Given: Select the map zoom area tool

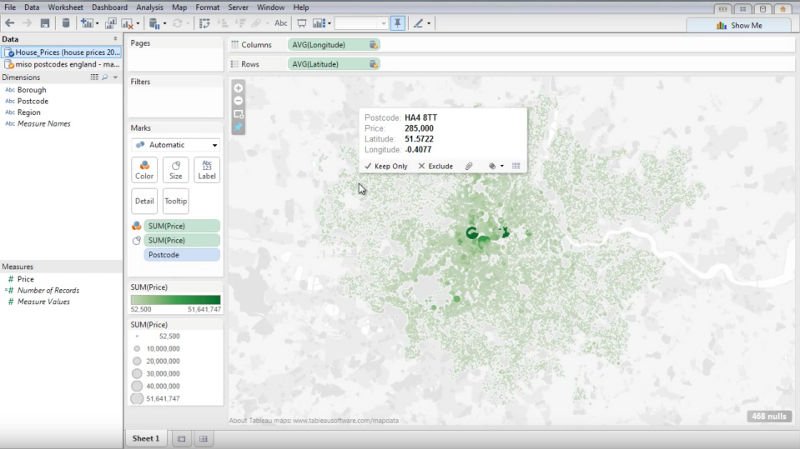Looking at the screenshot, I should [x=238, y=114].
